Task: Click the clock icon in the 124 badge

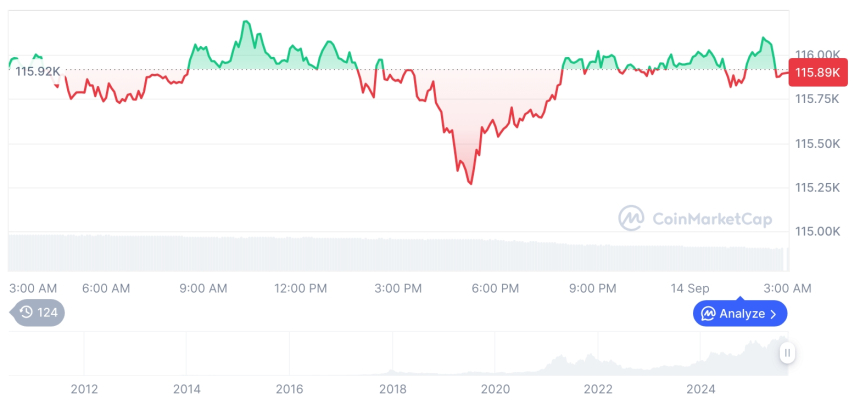Action: (x=27, y=313)
